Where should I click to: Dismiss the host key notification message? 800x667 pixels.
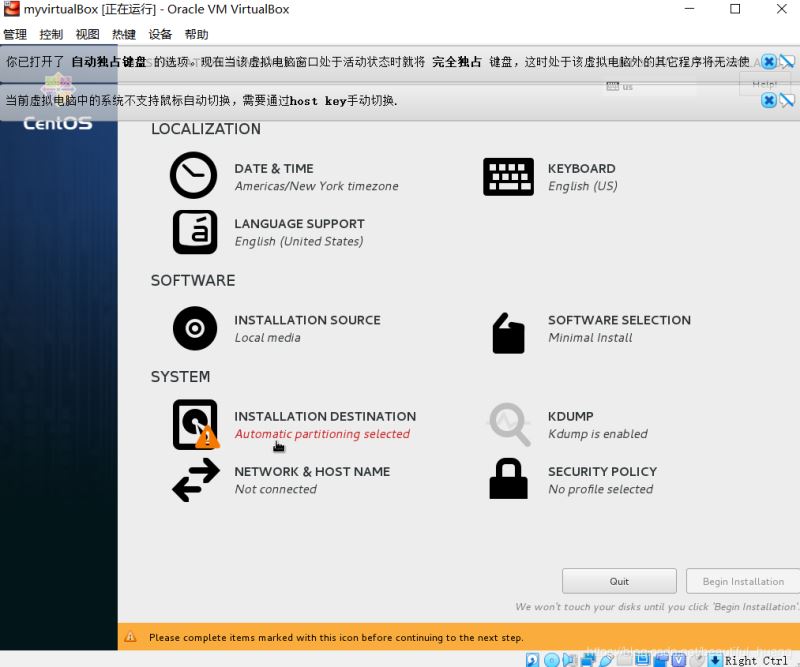coord(769,100)
